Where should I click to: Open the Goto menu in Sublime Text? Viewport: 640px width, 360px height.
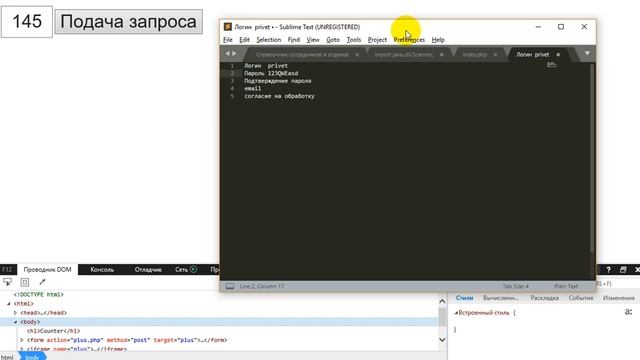(x=333, y=40)
